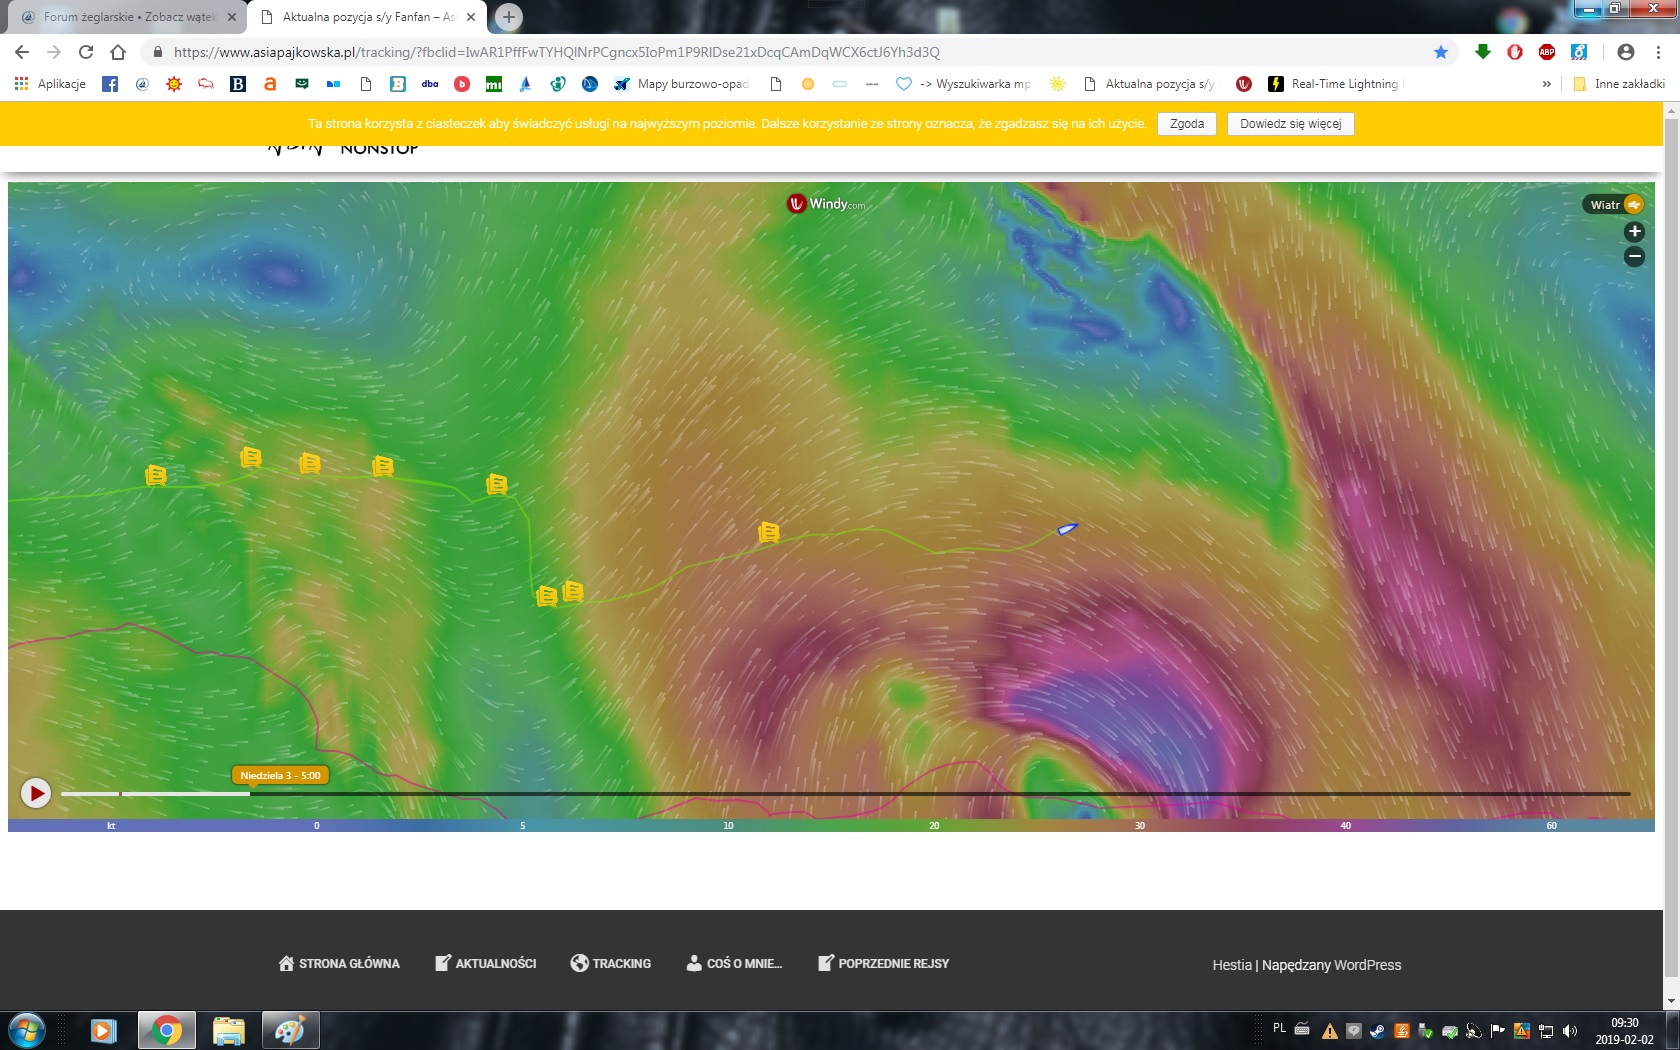Go to Strona główna in footer
This screenshot has width=1680, height=1050.
click(339, 964)
